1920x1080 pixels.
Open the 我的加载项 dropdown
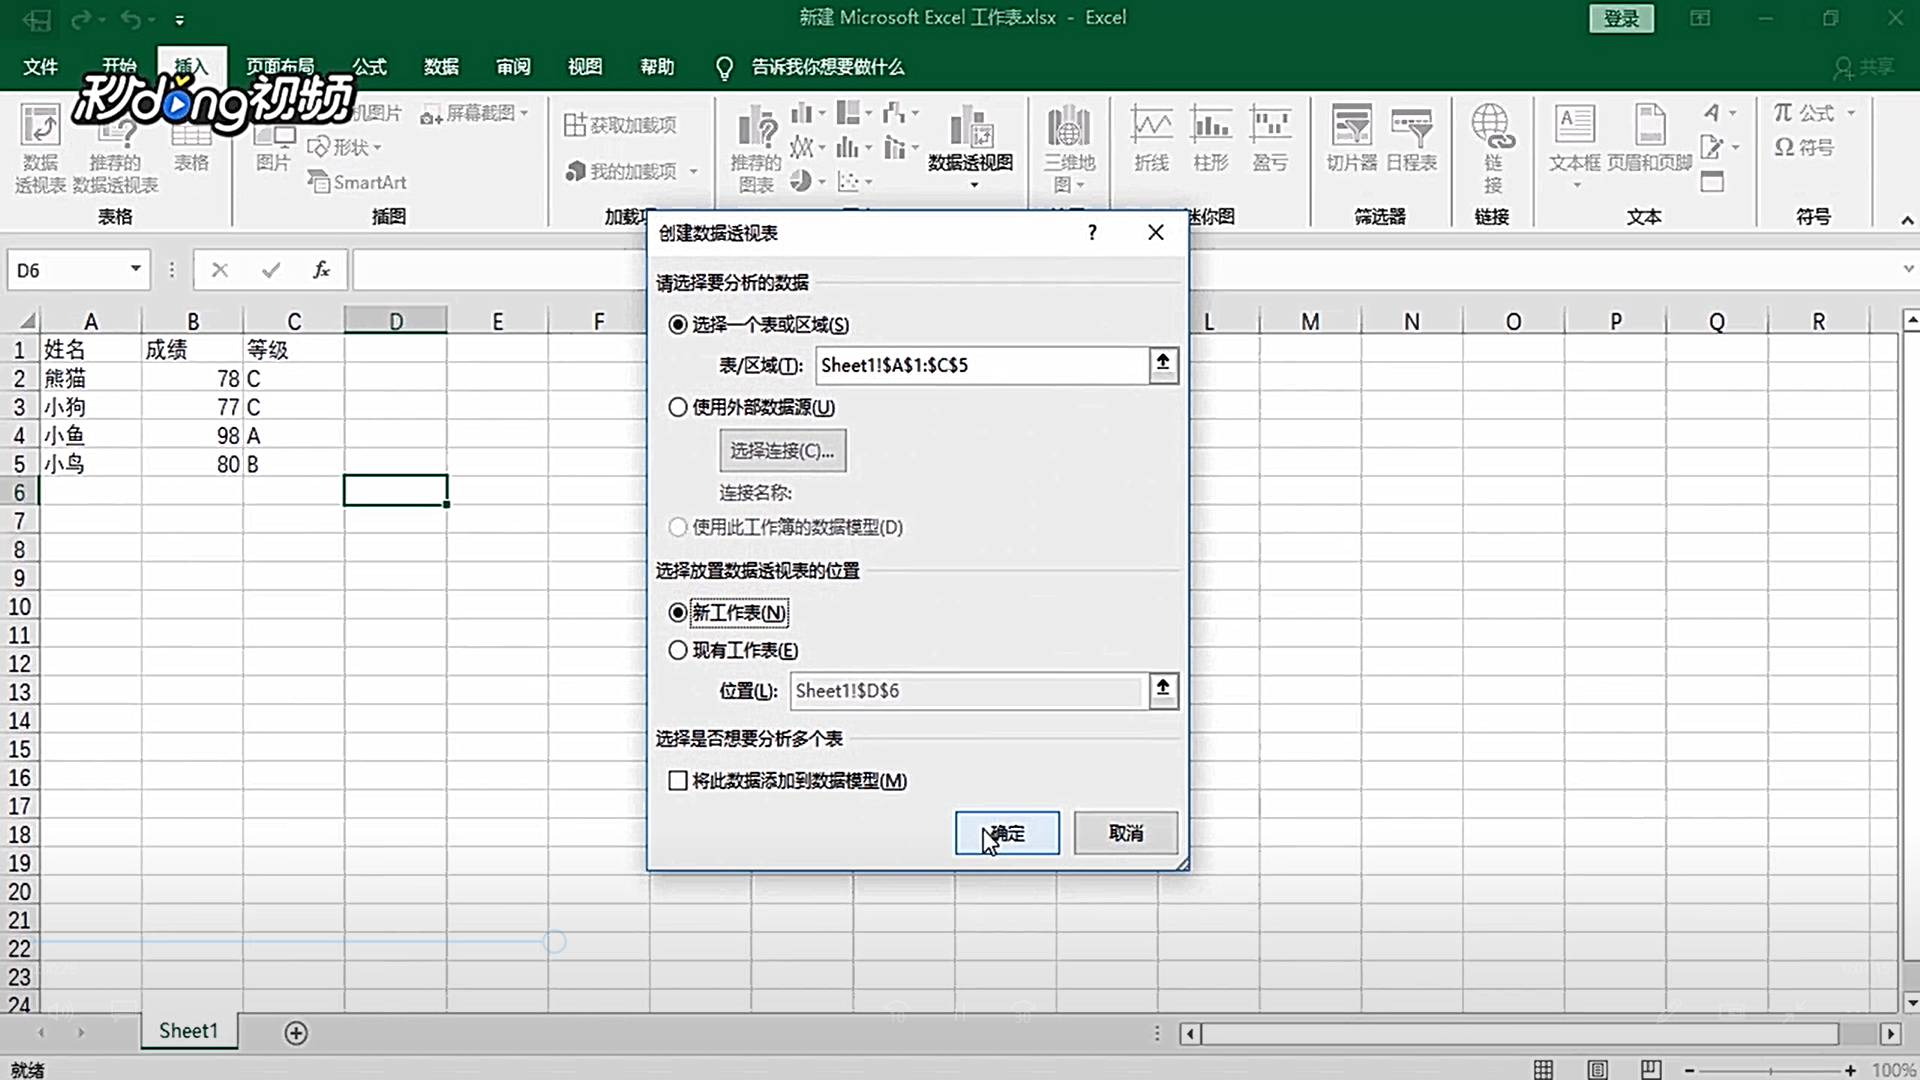pos(694,171)
